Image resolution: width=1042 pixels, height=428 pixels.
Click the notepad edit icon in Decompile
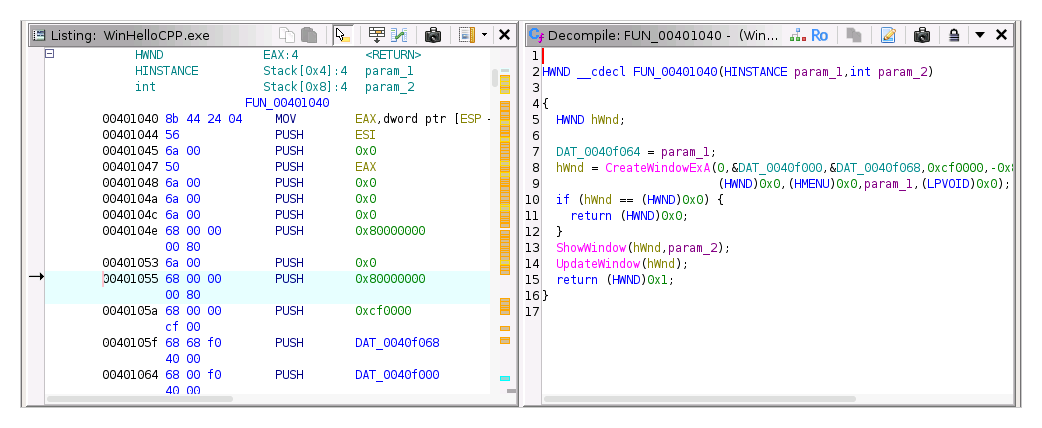pos(888,35)
